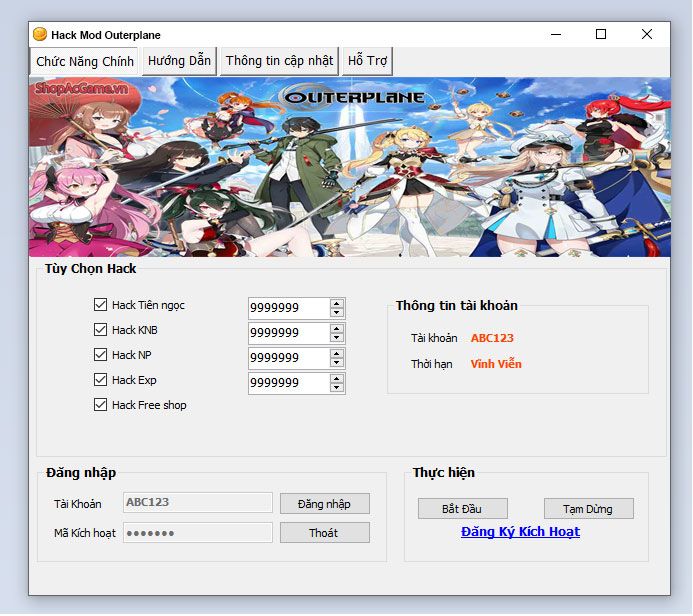Toggle the Hack Exp checkbox
This screenshot has height=616, width=693.
(x=100, y=380)
